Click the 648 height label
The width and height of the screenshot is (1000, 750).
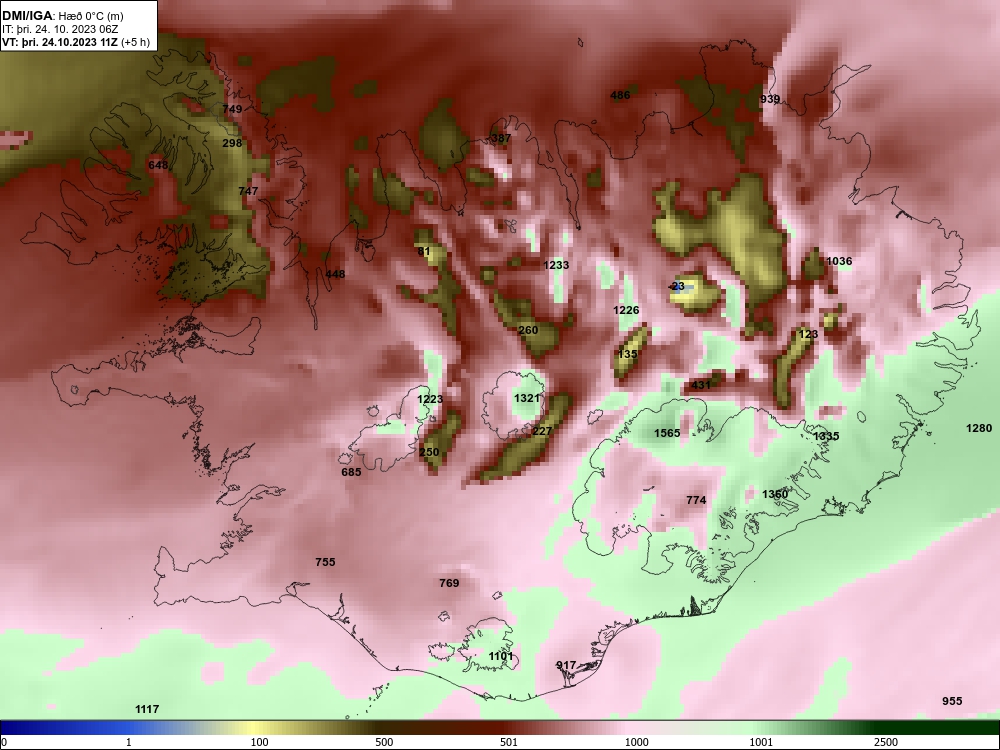158,165
